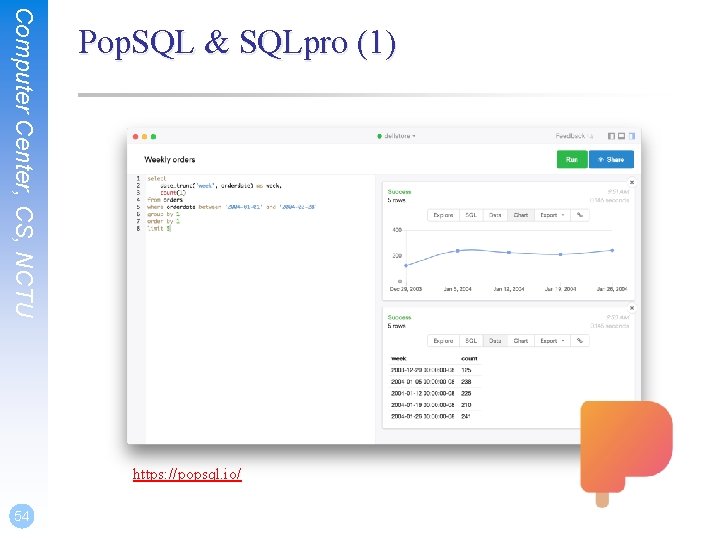Click the green Run button
Screen dimensions: 720x540
[x=572, y=159]
